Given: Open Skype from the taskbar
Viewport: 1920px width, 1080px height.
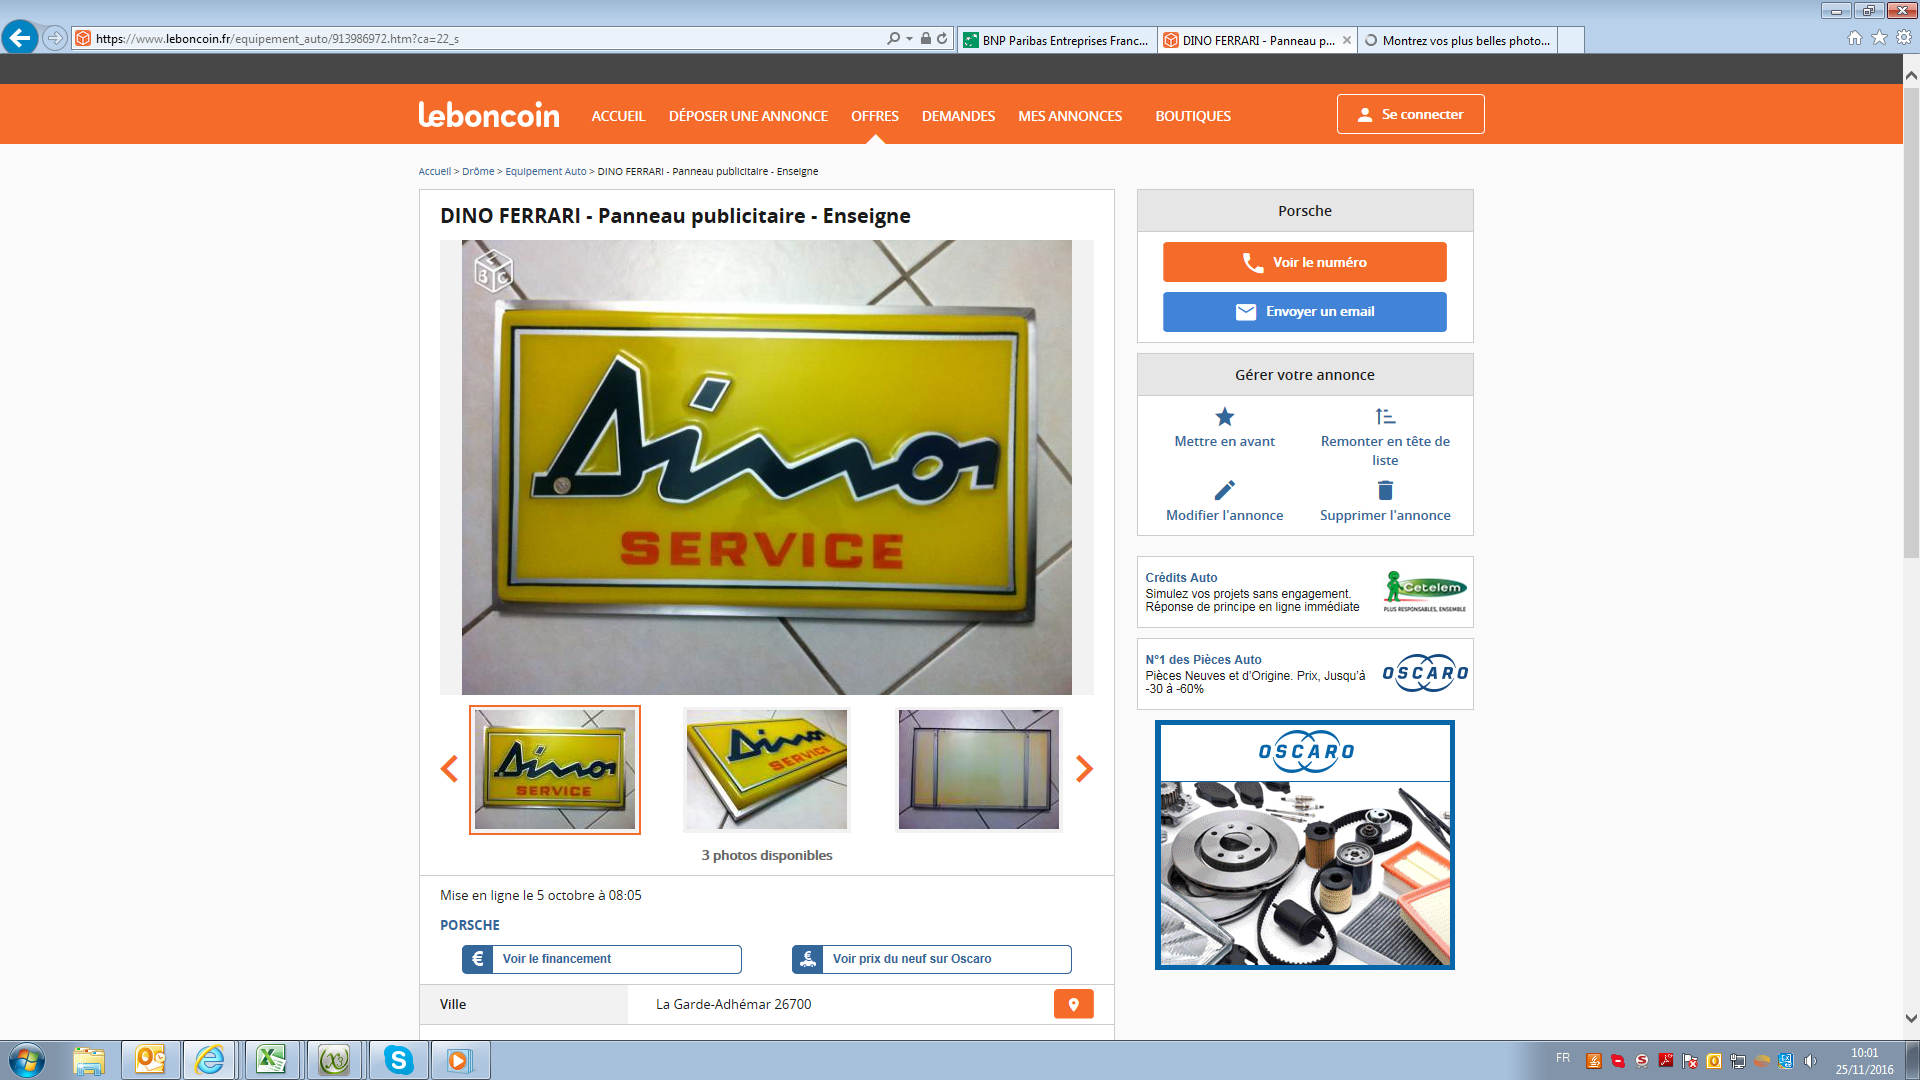Looking at the screenshot, I should tap(398, 1060).
